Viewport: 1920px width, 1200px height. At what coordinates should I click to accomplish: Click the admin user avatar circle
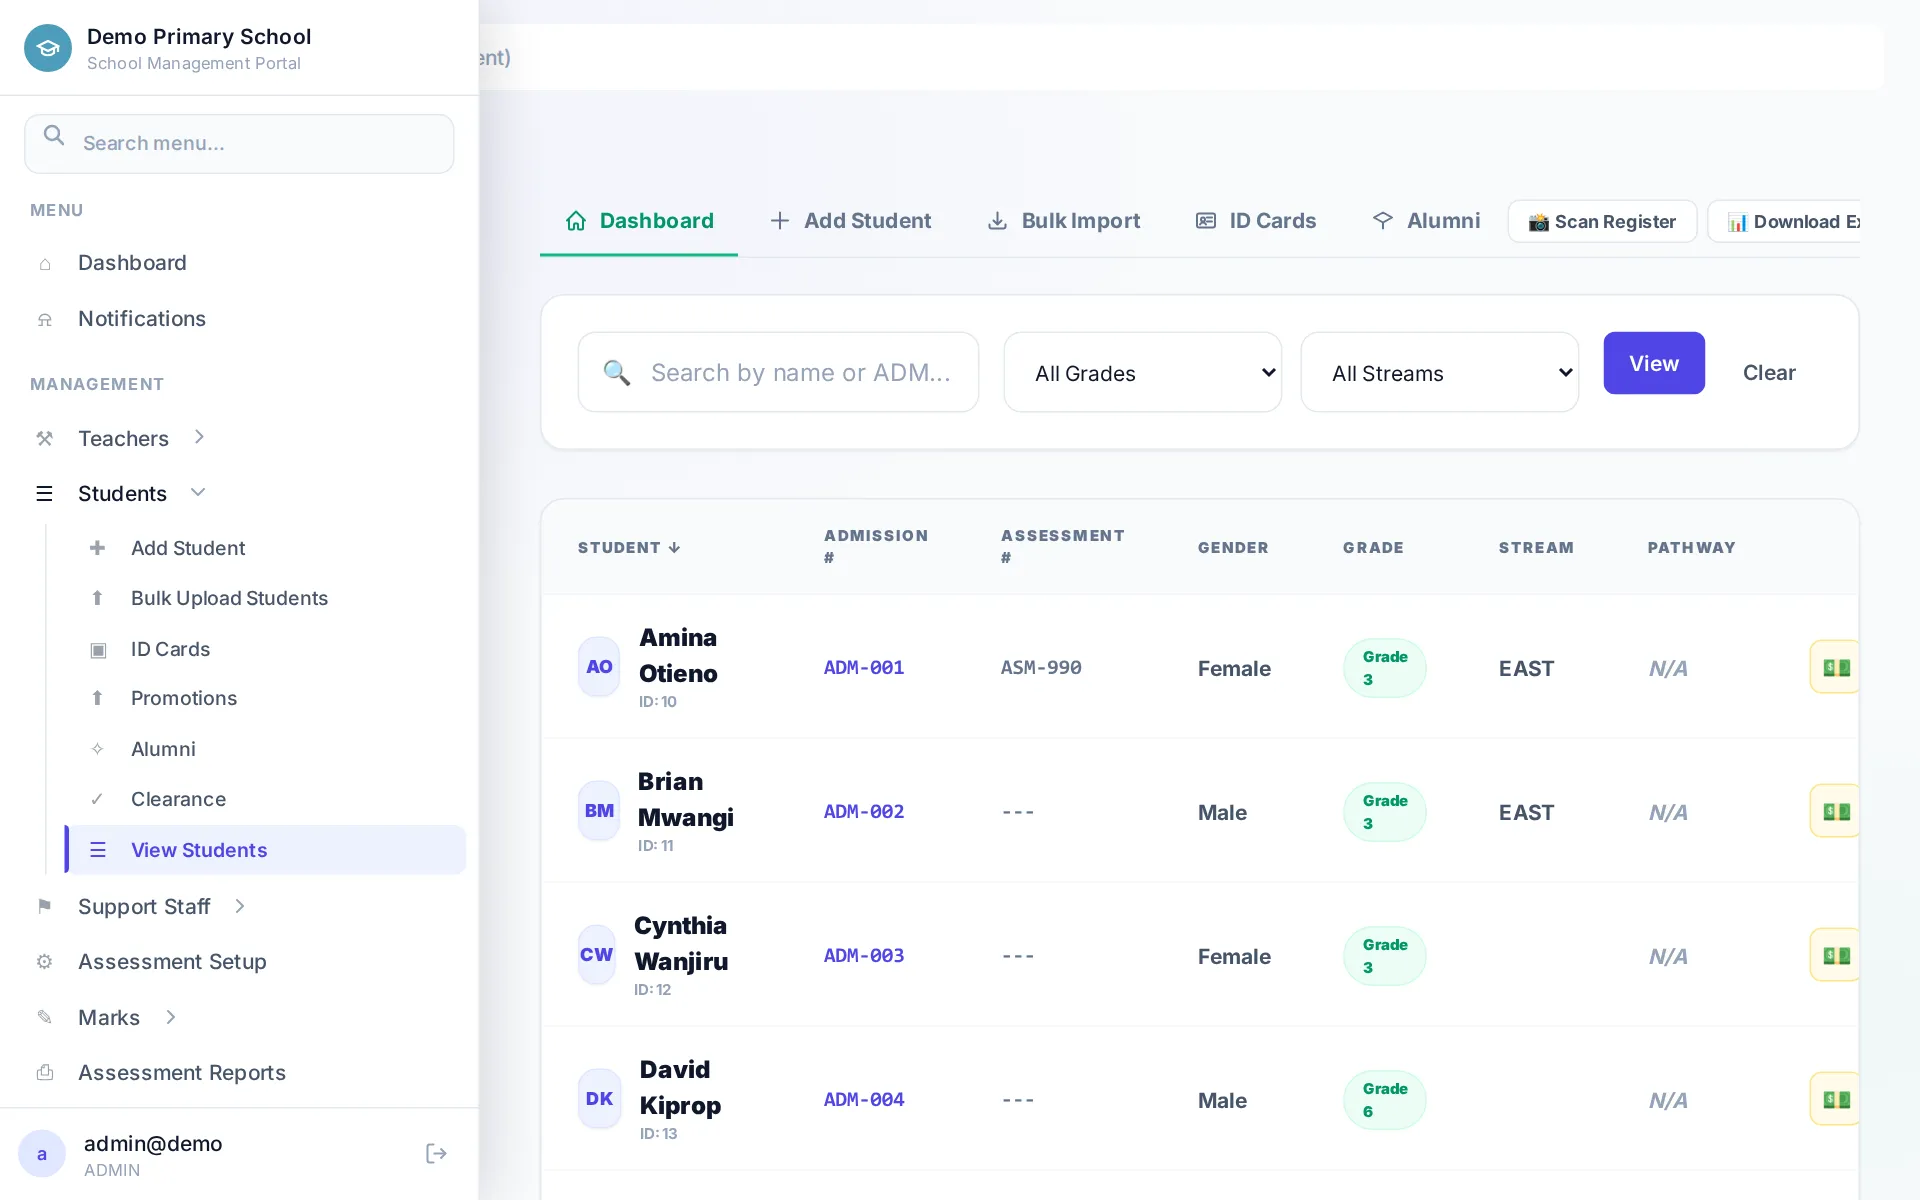click(42, 1154)
